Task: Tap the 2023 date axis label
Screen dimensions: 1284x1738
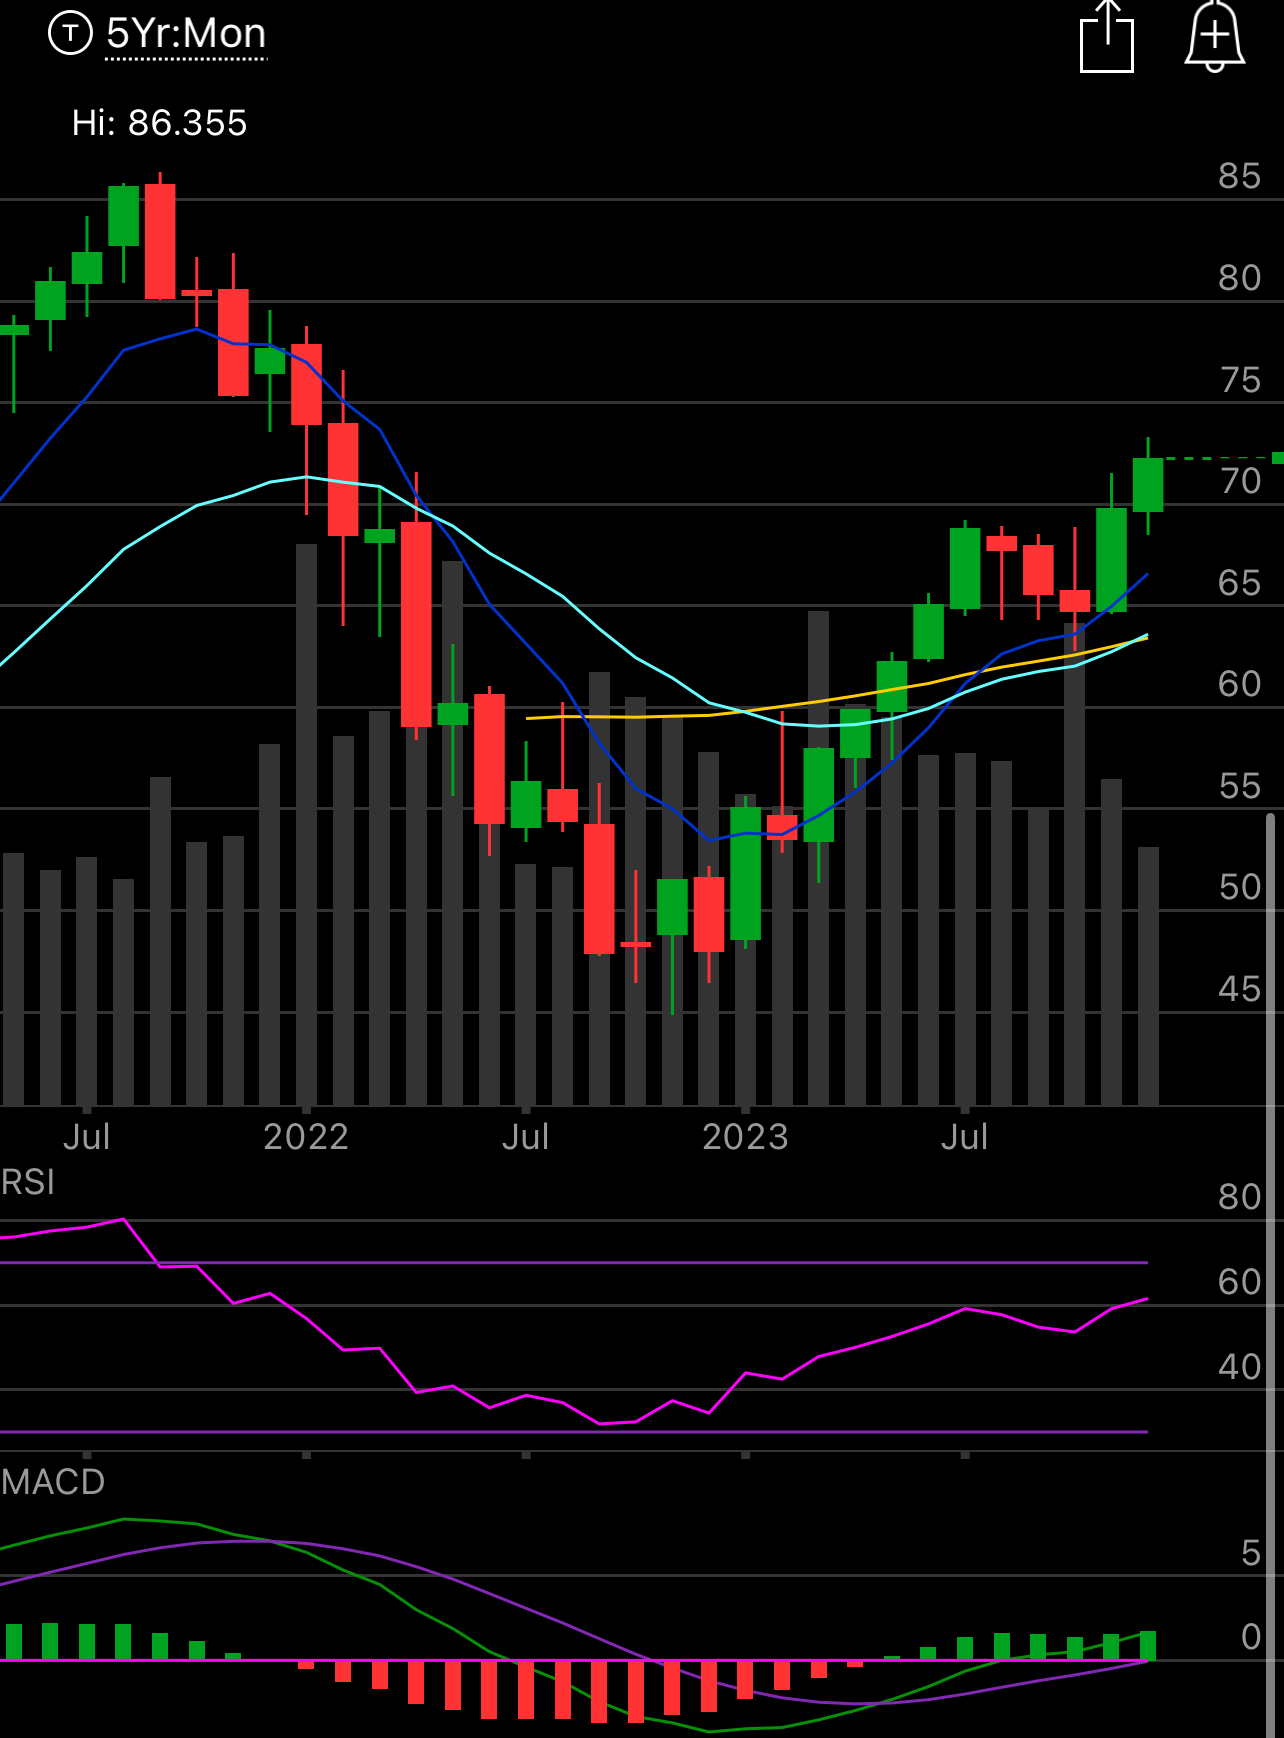Action: [x=745, y=1137]
